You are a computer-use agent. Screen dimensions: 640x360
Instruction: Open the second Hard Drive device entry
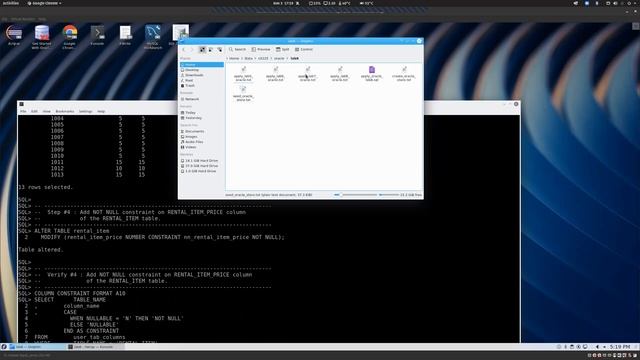click(x=202, y=166)
